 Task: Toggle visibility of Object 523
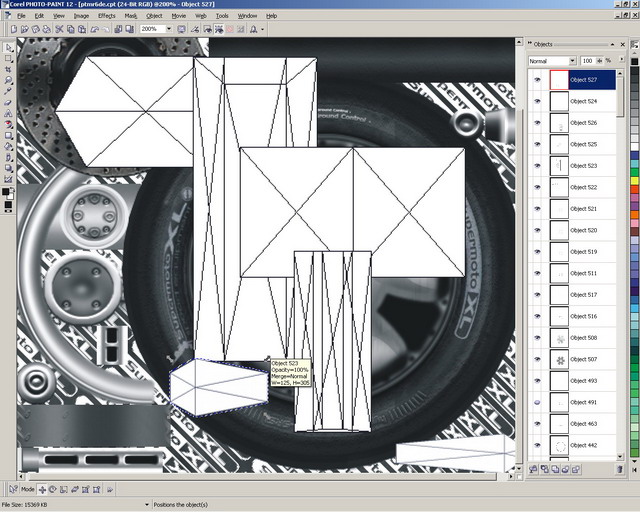pyautogui.click(x=537, y=165)
